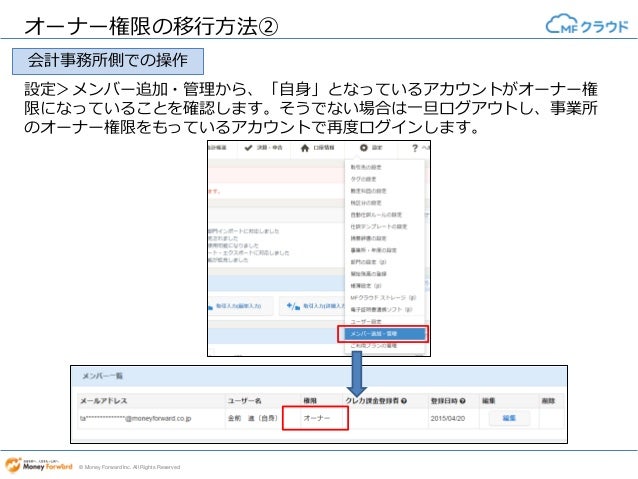Open the 決算・申告 menu tab
Image resolution: width=638 pixels, height=479 pixels.
[263, 148]
